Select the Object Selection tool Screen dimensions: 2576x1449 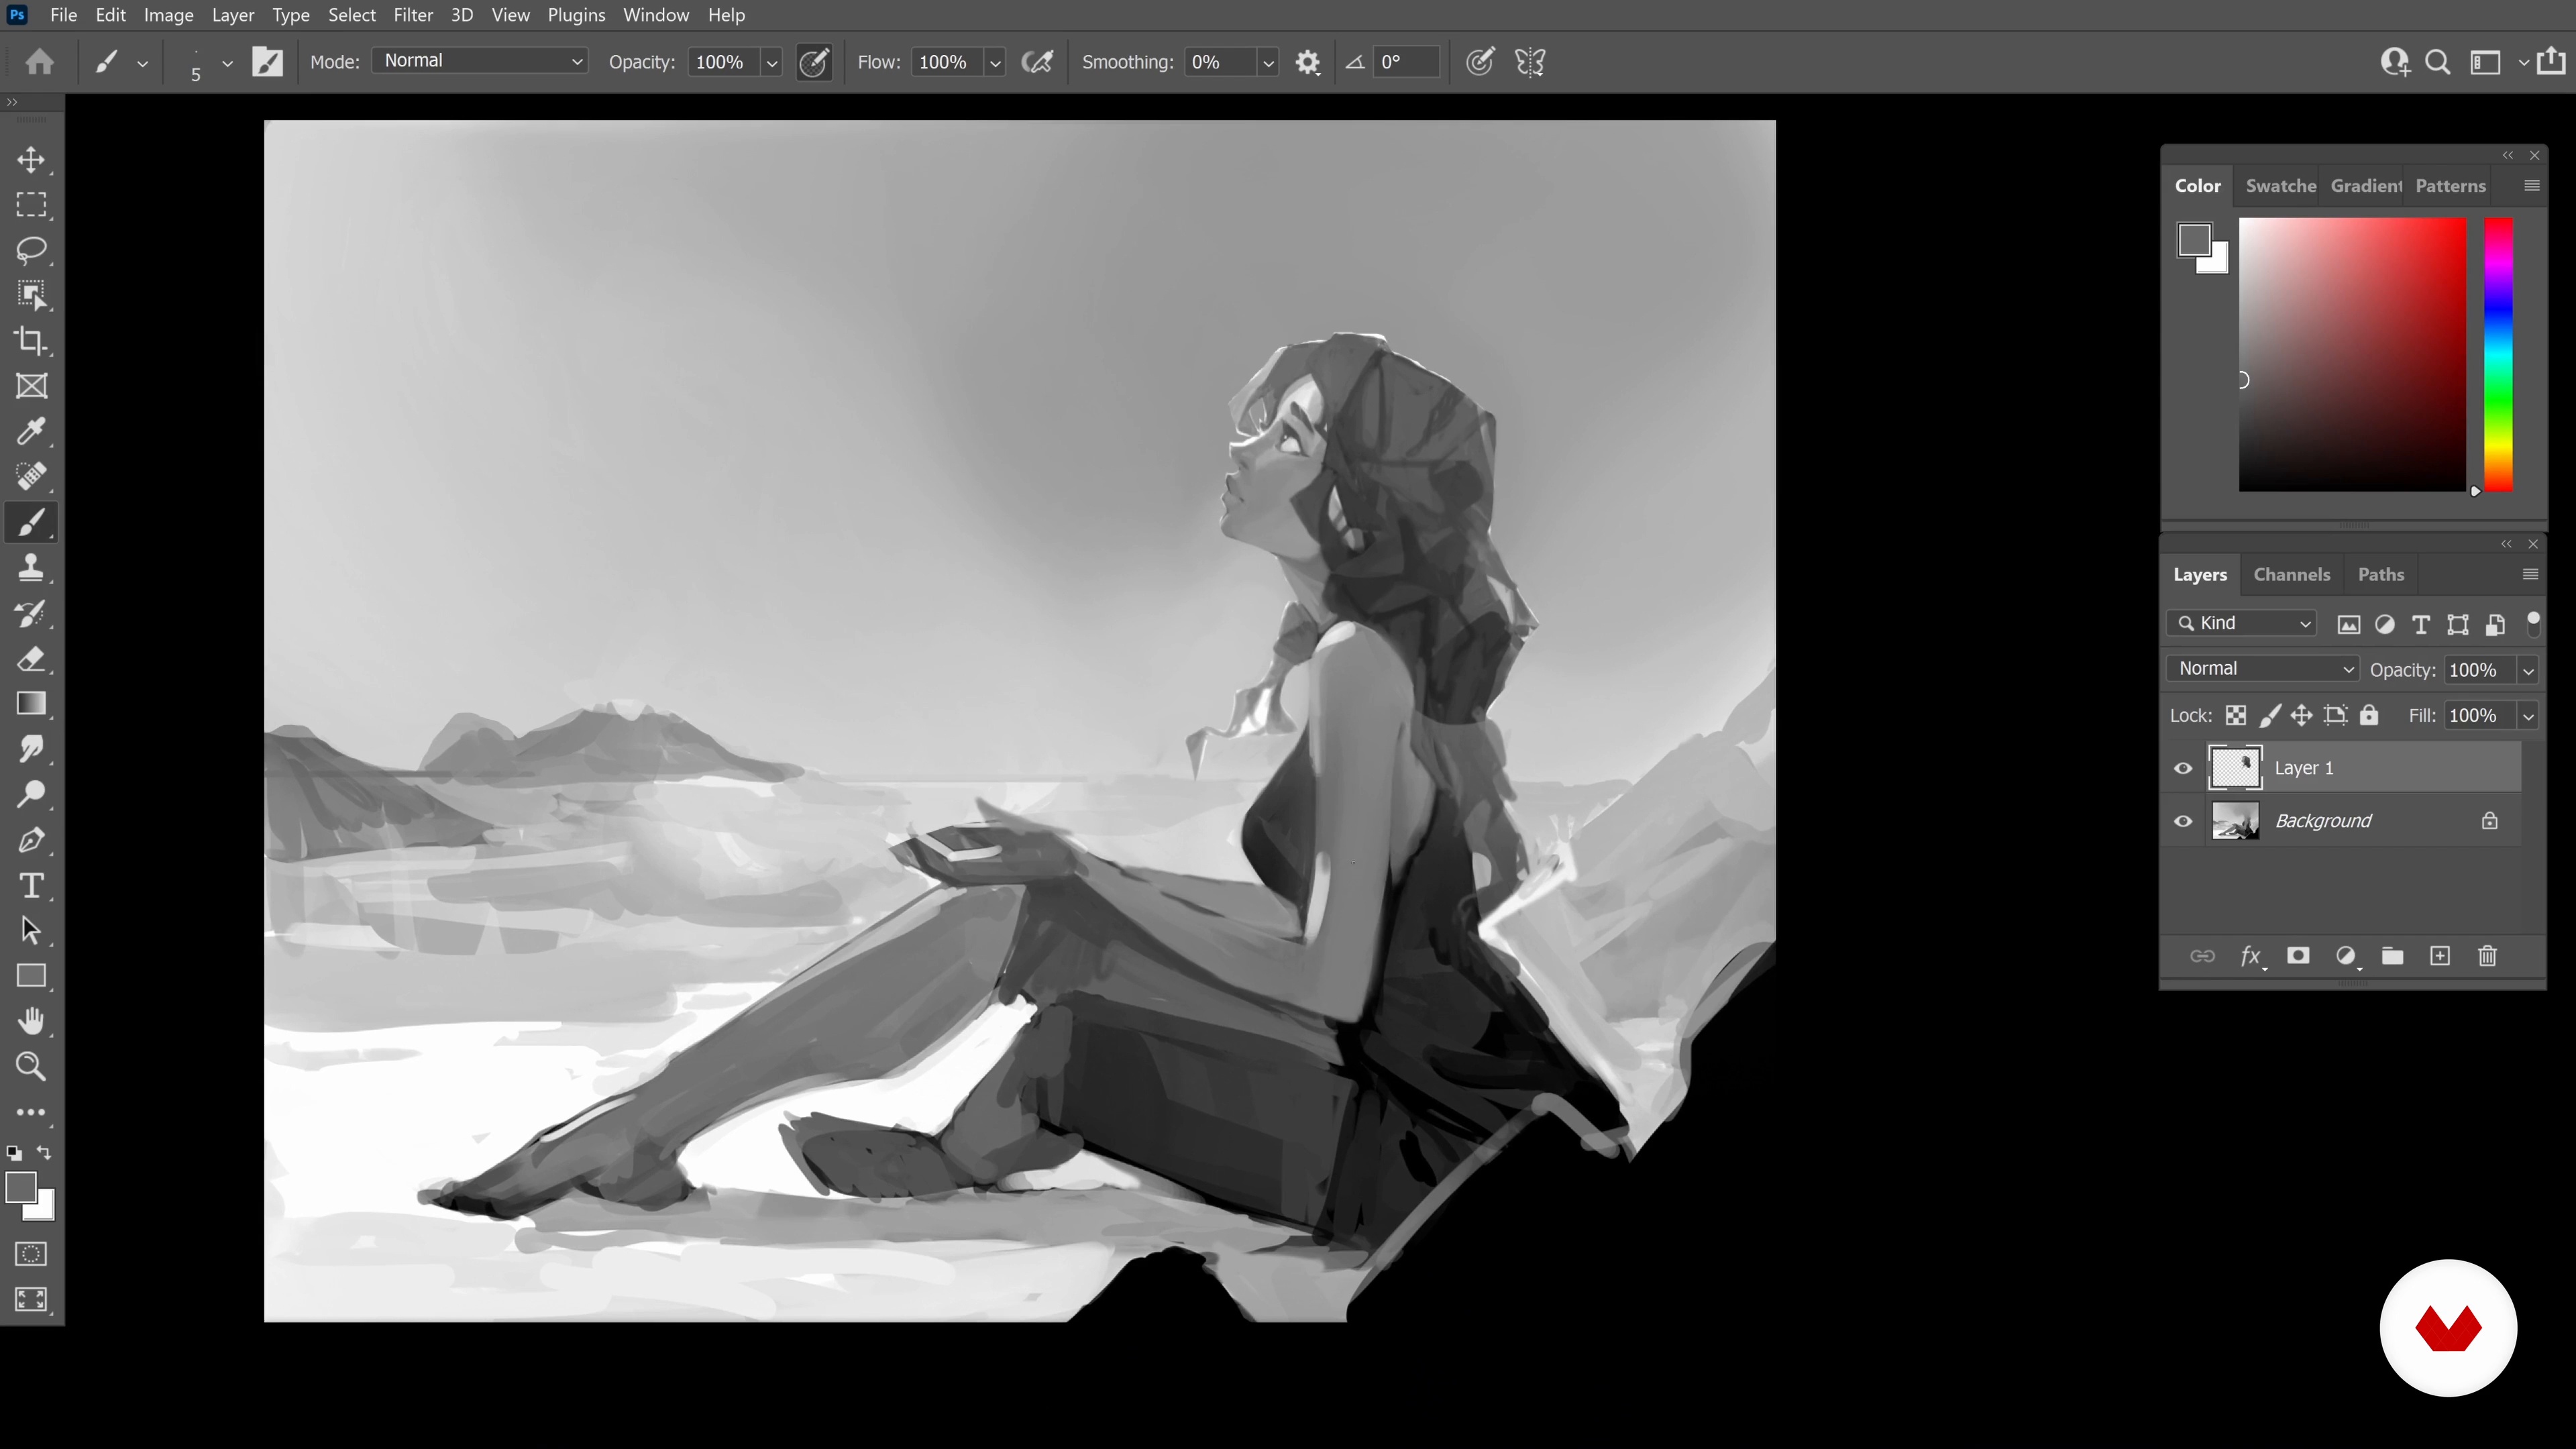(x=31, y=296)
